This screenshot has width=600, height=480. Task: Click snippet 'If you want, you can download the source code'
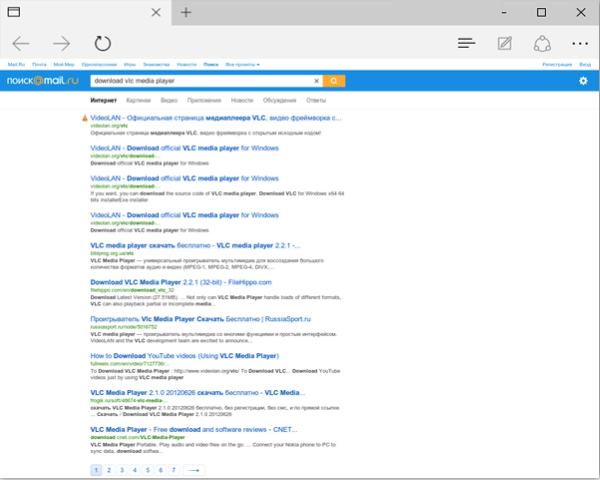pyautogui.click(x=217, y=197)
